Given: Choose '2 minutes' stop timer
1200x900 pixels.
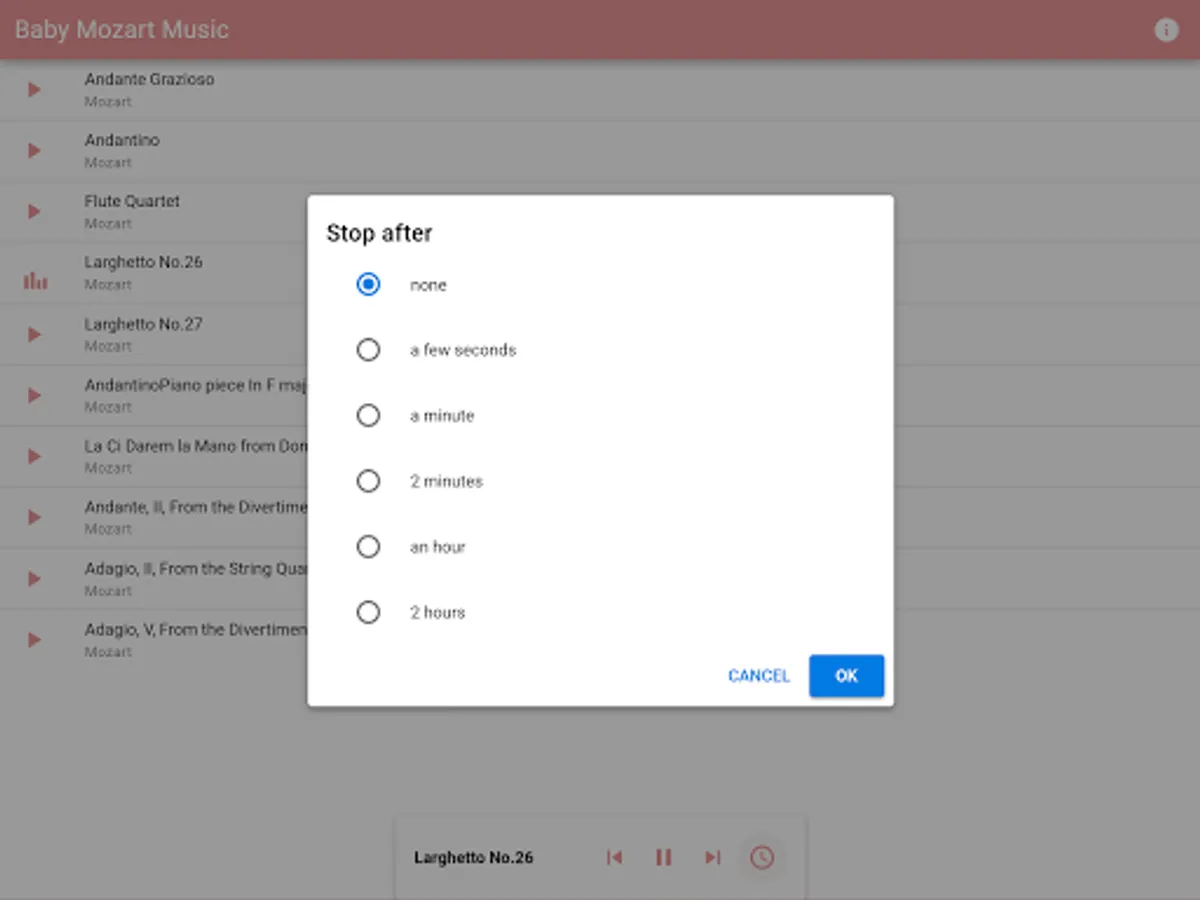Looking at the screenshot, I should point(369,481).
